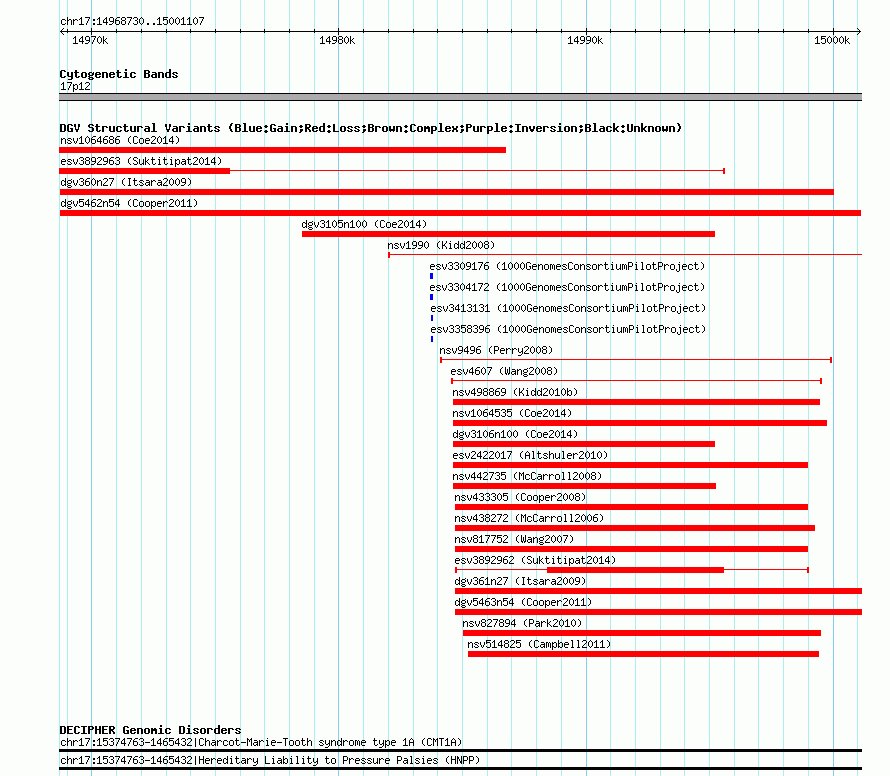The height and width of the screenshot is (776, 890).
Task: Click the red bar under dgv5462n54
Action: (460, 213)
